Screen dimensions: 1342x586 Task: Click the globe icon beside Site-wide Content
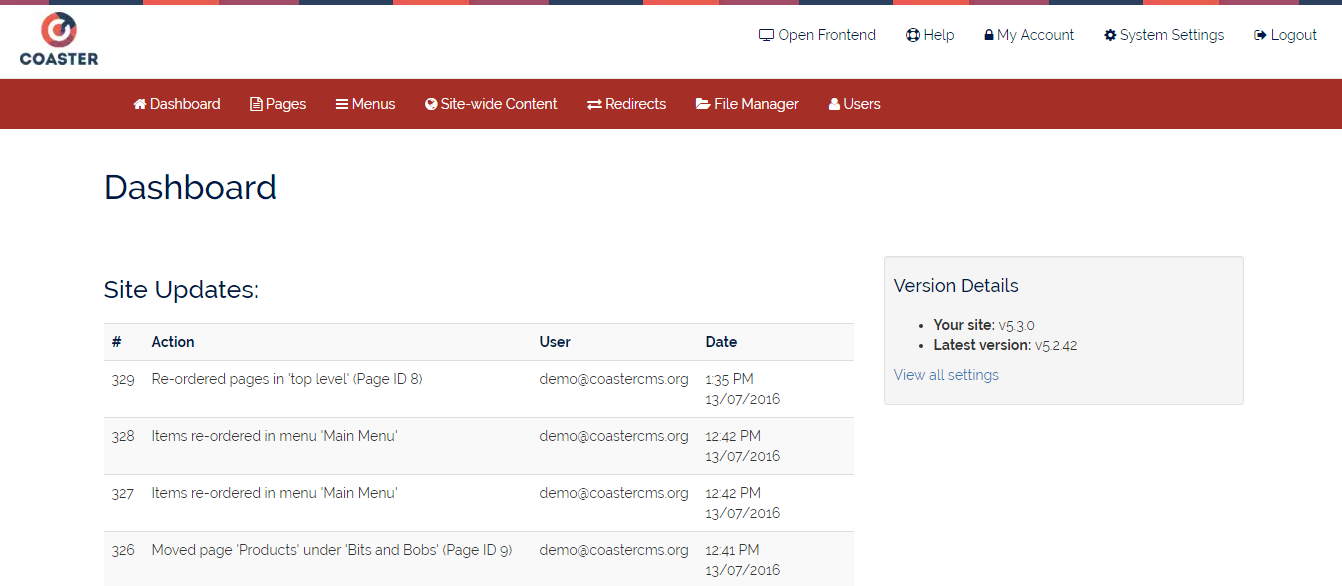coord(431,104)
